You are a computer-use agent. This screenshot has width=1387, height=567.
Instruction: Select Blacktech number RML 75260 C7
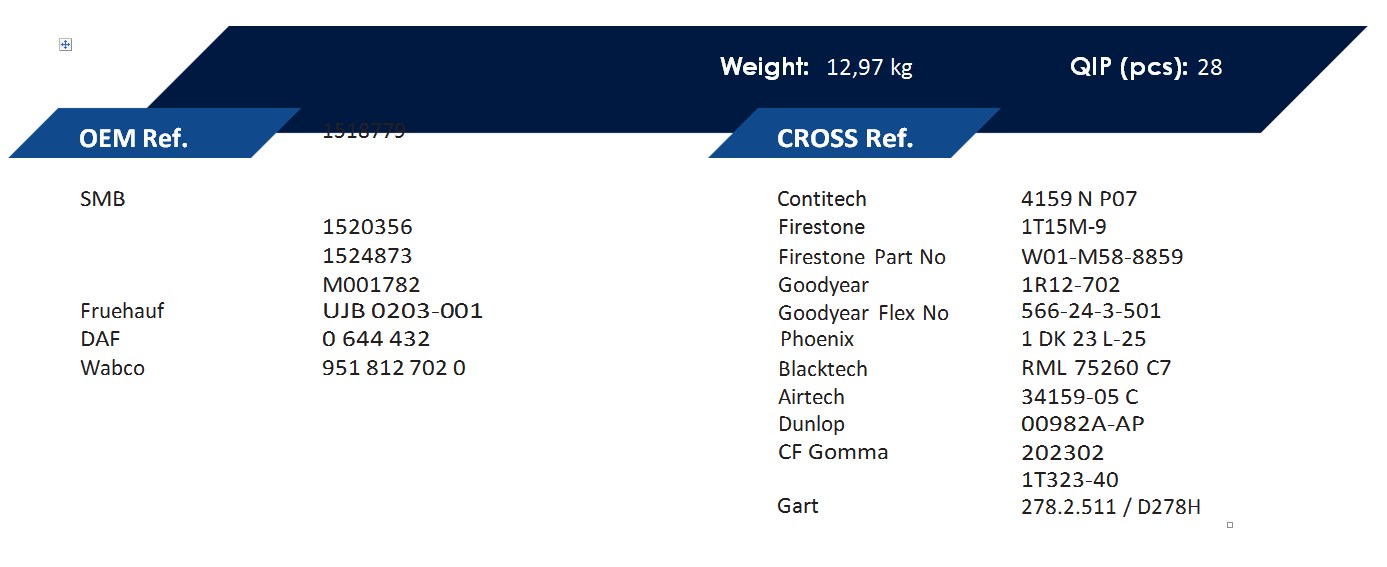1096,368
